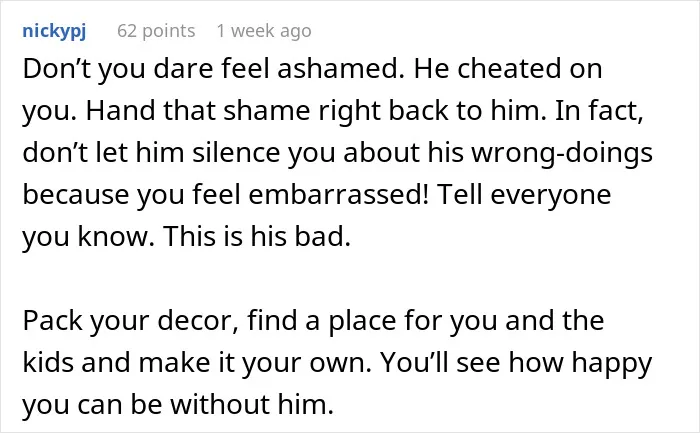Click the phrase you can be without him.
Viewport: 700px width, 433px height.
click(178, 404)
